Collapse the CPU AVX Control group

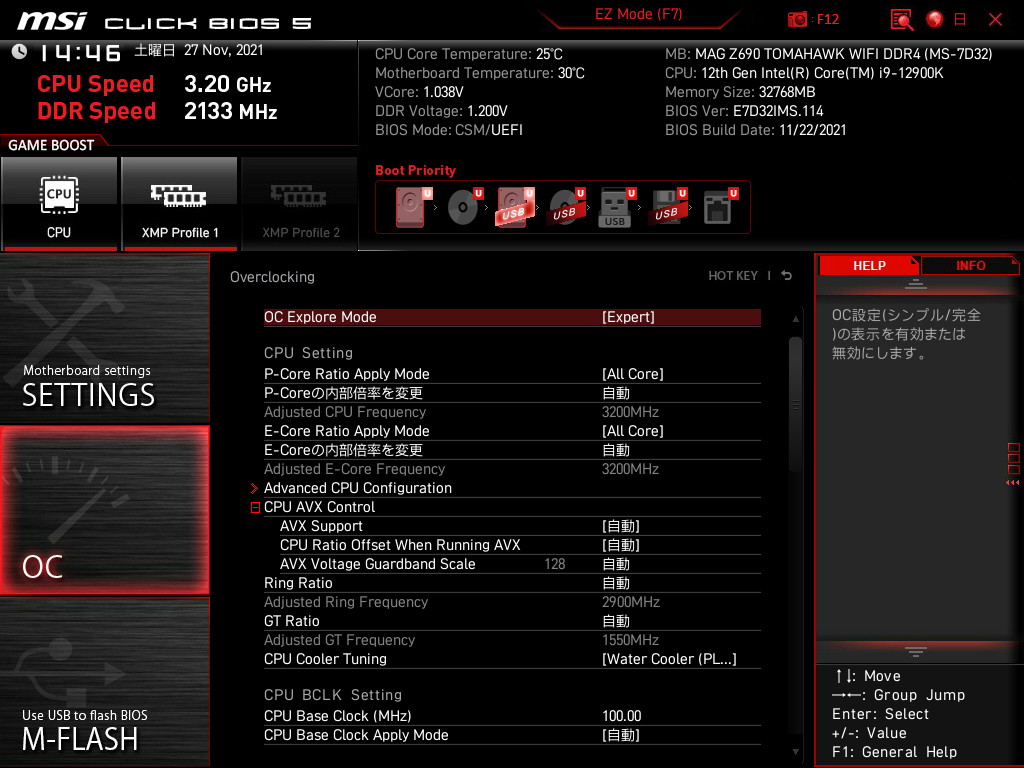coord(255,507)
